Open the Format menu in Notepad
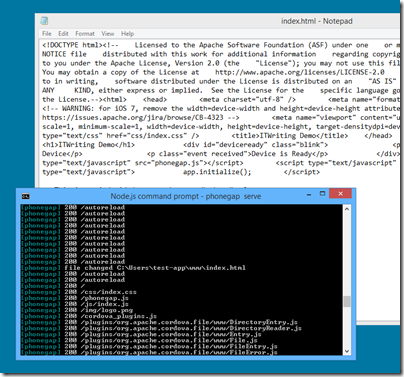Image resolution: width=404 pixels, height=377 pixels. 85,34
